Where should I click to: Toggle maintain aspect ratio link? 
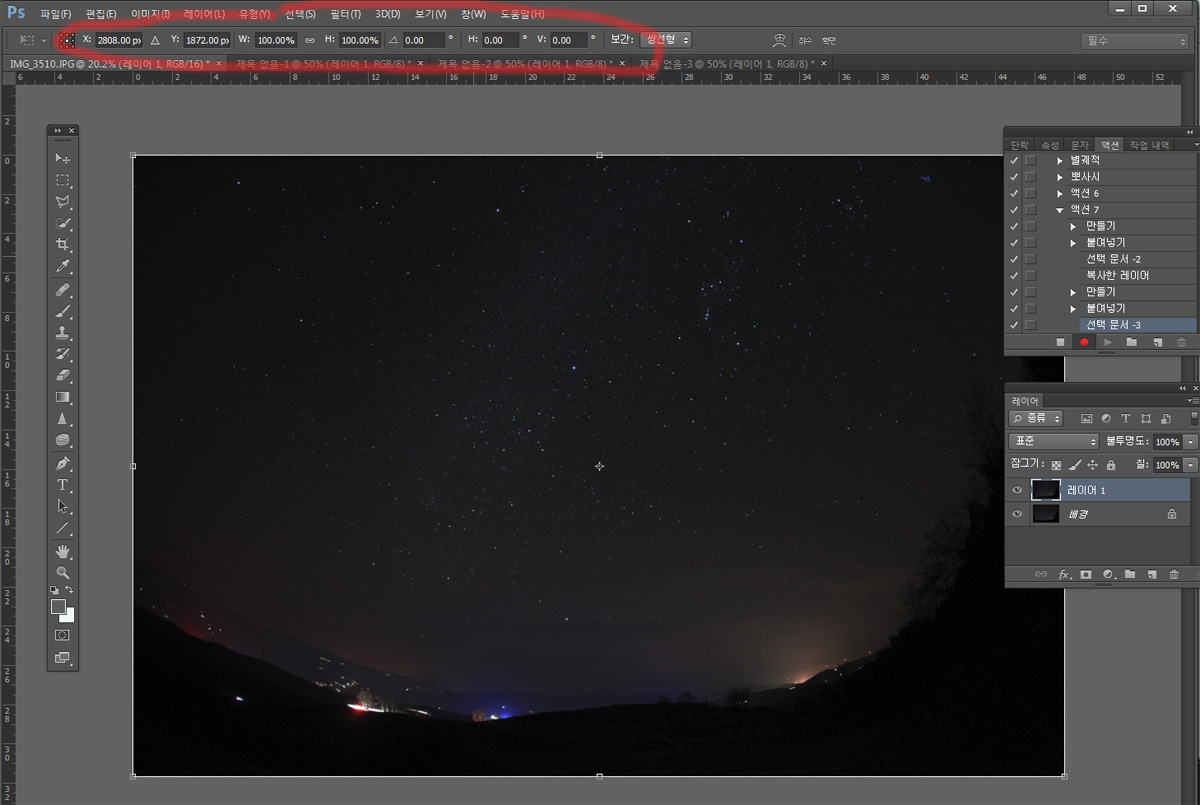click(x=310, y=40)
